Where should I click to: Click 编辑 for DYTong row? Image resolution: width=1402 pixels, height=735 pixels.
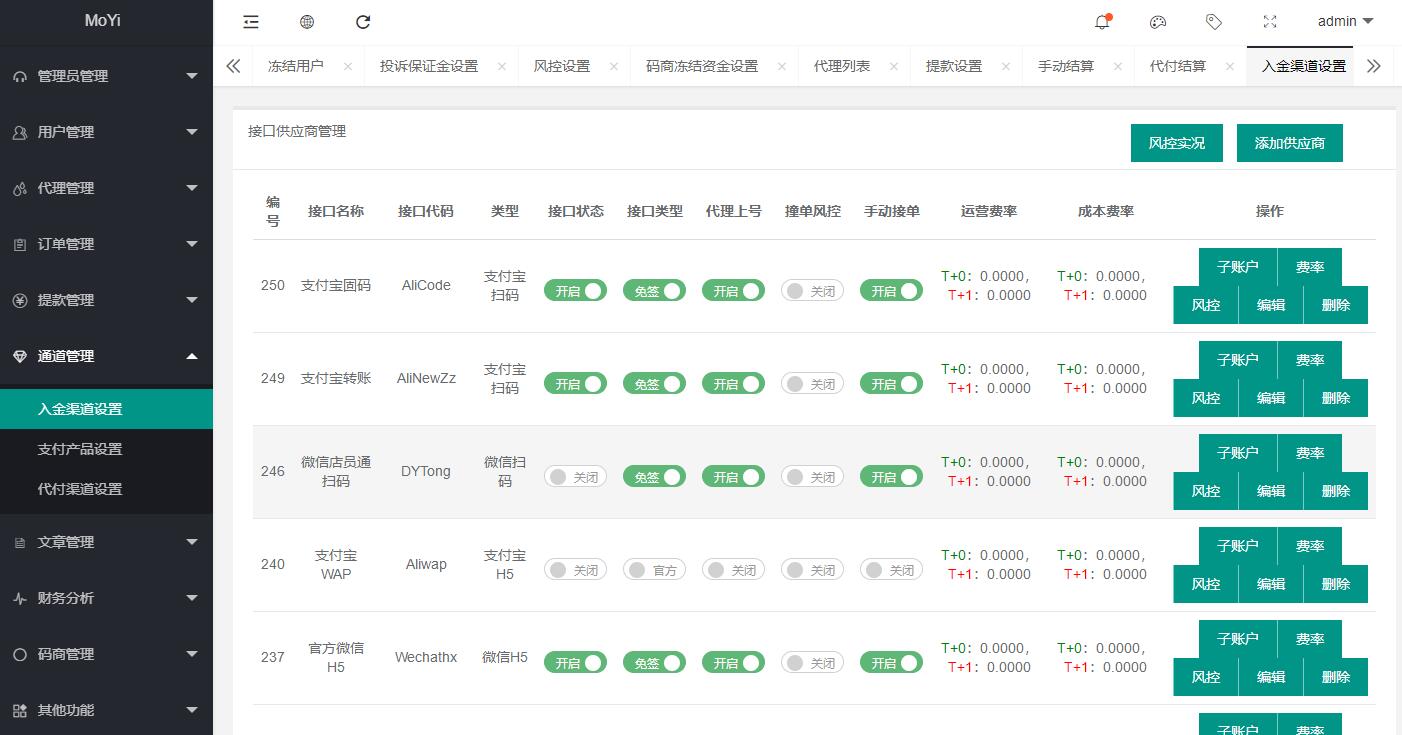pos(1271,491)
